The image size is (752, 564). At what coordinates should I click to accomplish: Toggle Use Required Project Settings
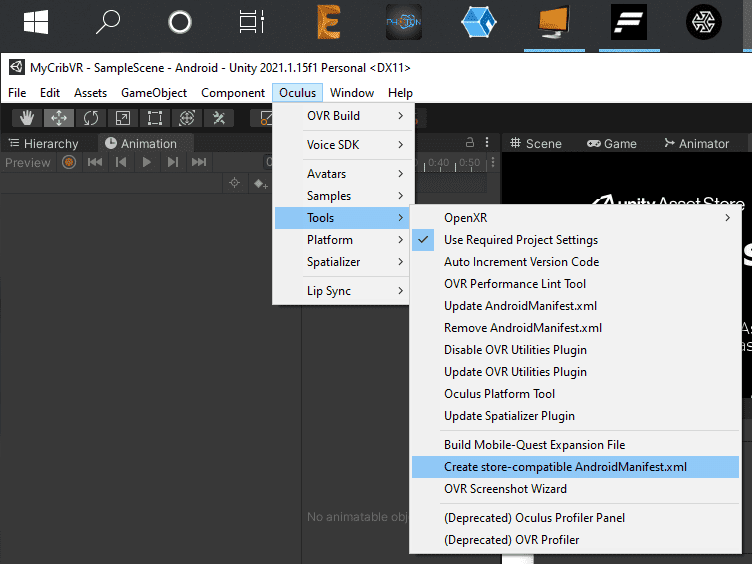[x=576, y=240]
